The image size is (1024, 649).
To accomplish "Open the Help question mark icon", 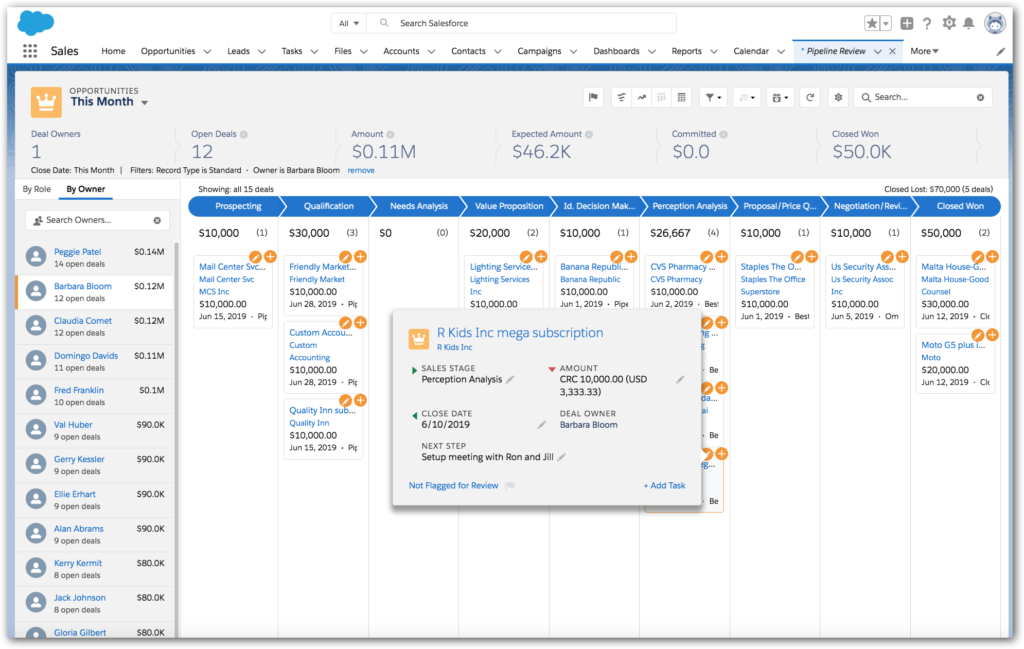I will 927,24.
